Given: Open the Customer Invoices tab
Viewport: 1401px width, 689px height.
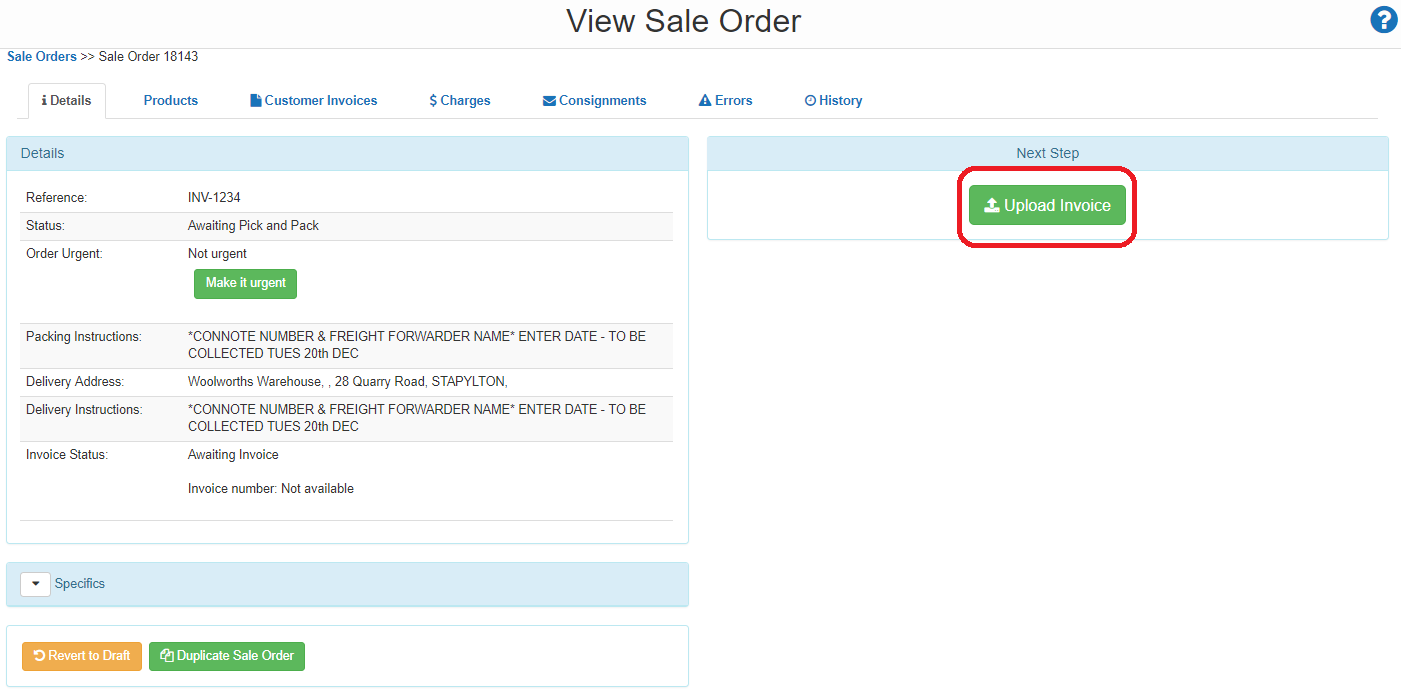Looking at the screenshot, I should click(x=314, y=100).
